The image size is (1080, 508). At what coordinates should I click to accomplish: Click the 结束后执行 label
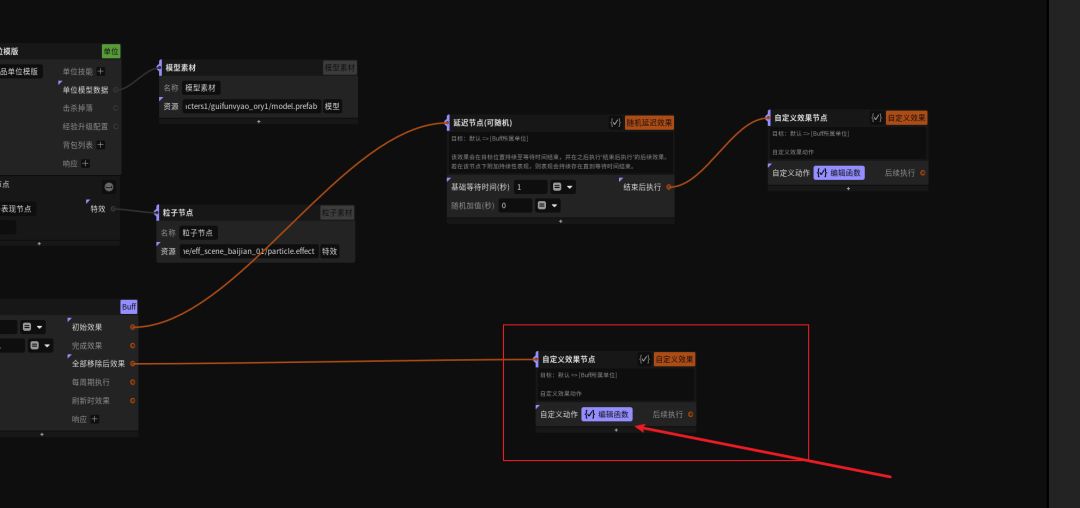pos(642,187)
